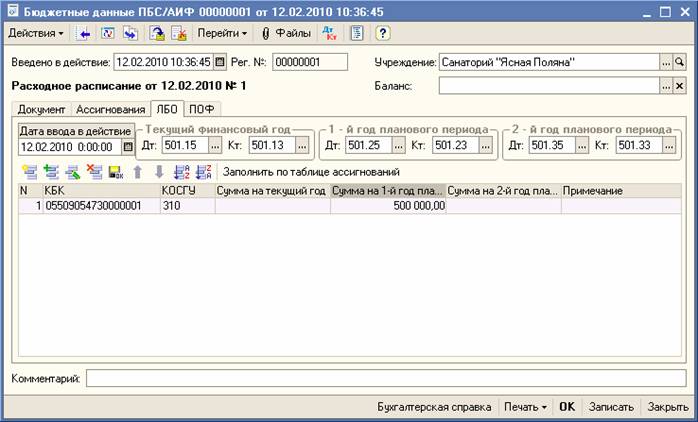Switch to the Ассигнования tab

[x=109, y=109]
